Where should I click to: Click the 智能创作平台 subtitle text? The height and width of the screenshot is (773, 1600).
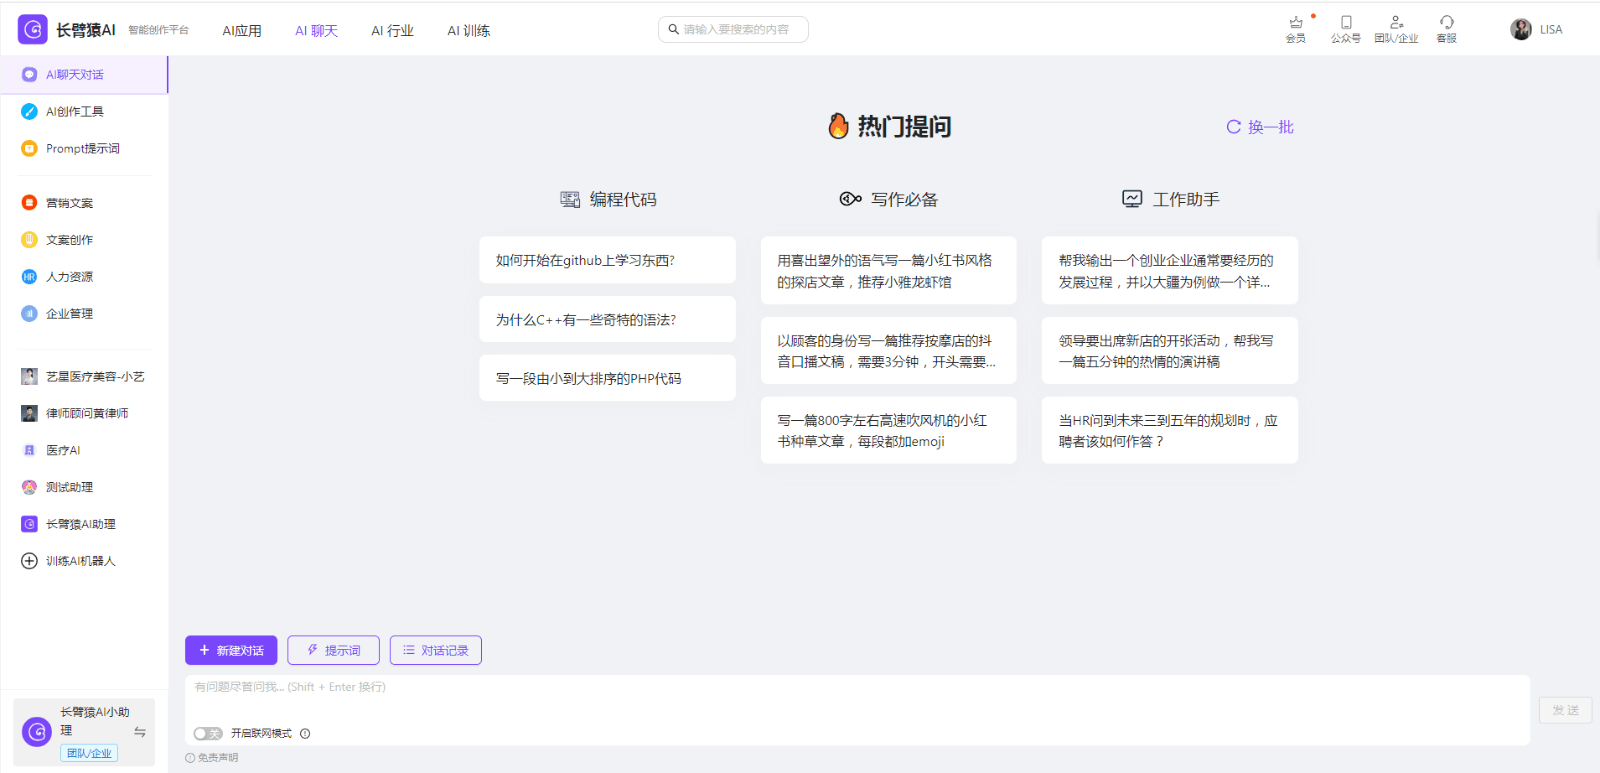point(158,30)
